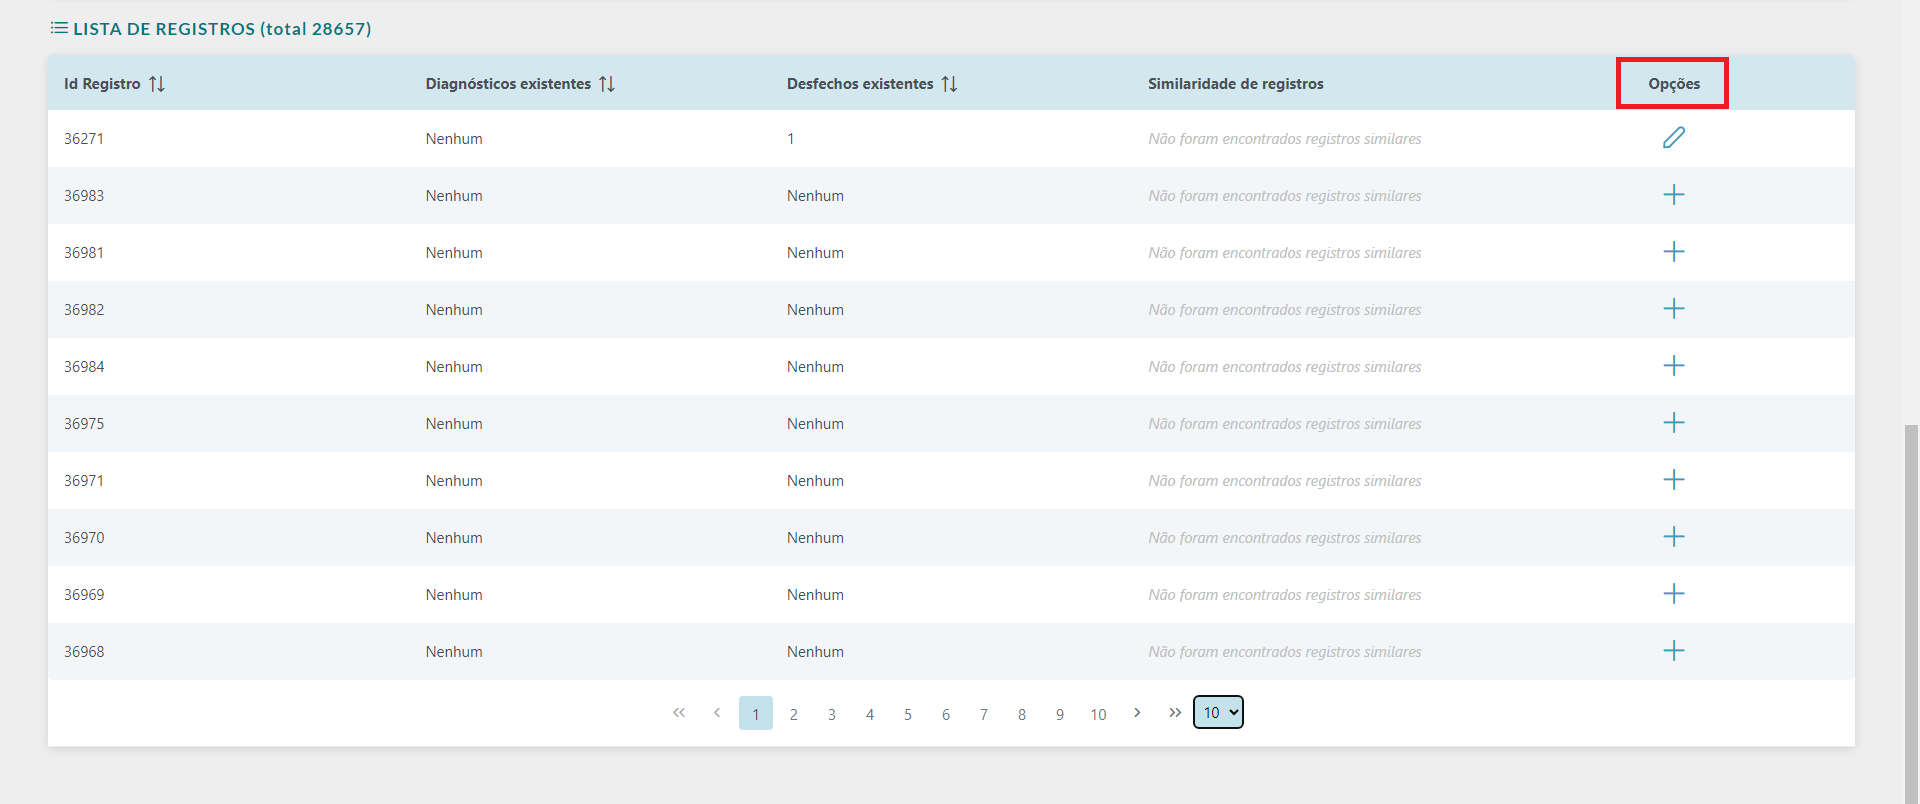Click the Desfechos value 1 in row 36271

[790, 139]
